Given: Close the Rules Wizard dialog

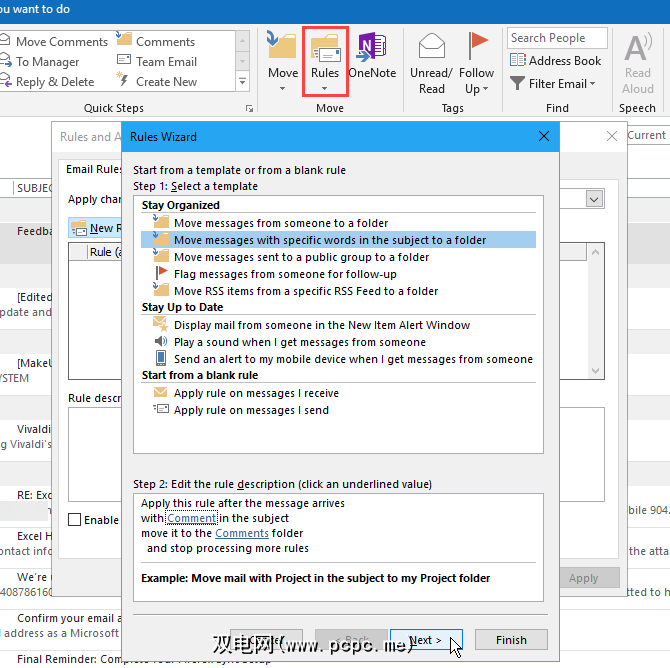Looking at the screenshot, I should pos(544,136).
